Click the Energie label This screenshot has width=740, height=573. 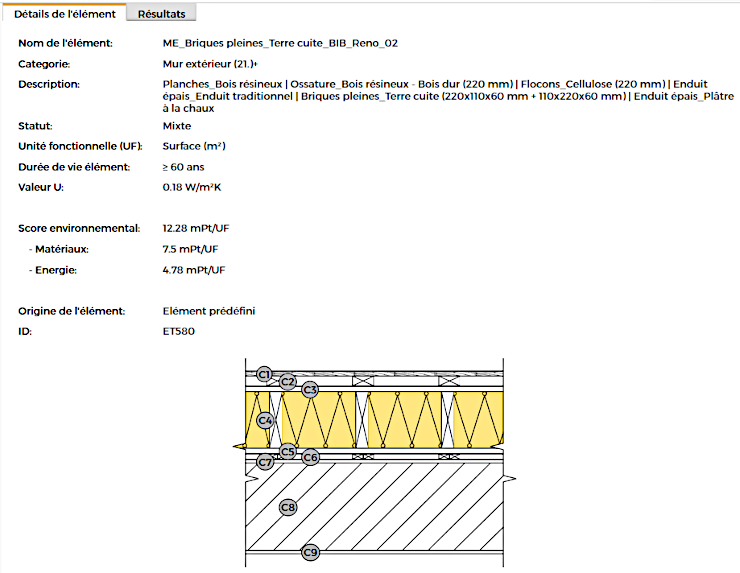[x=56, y=270]
